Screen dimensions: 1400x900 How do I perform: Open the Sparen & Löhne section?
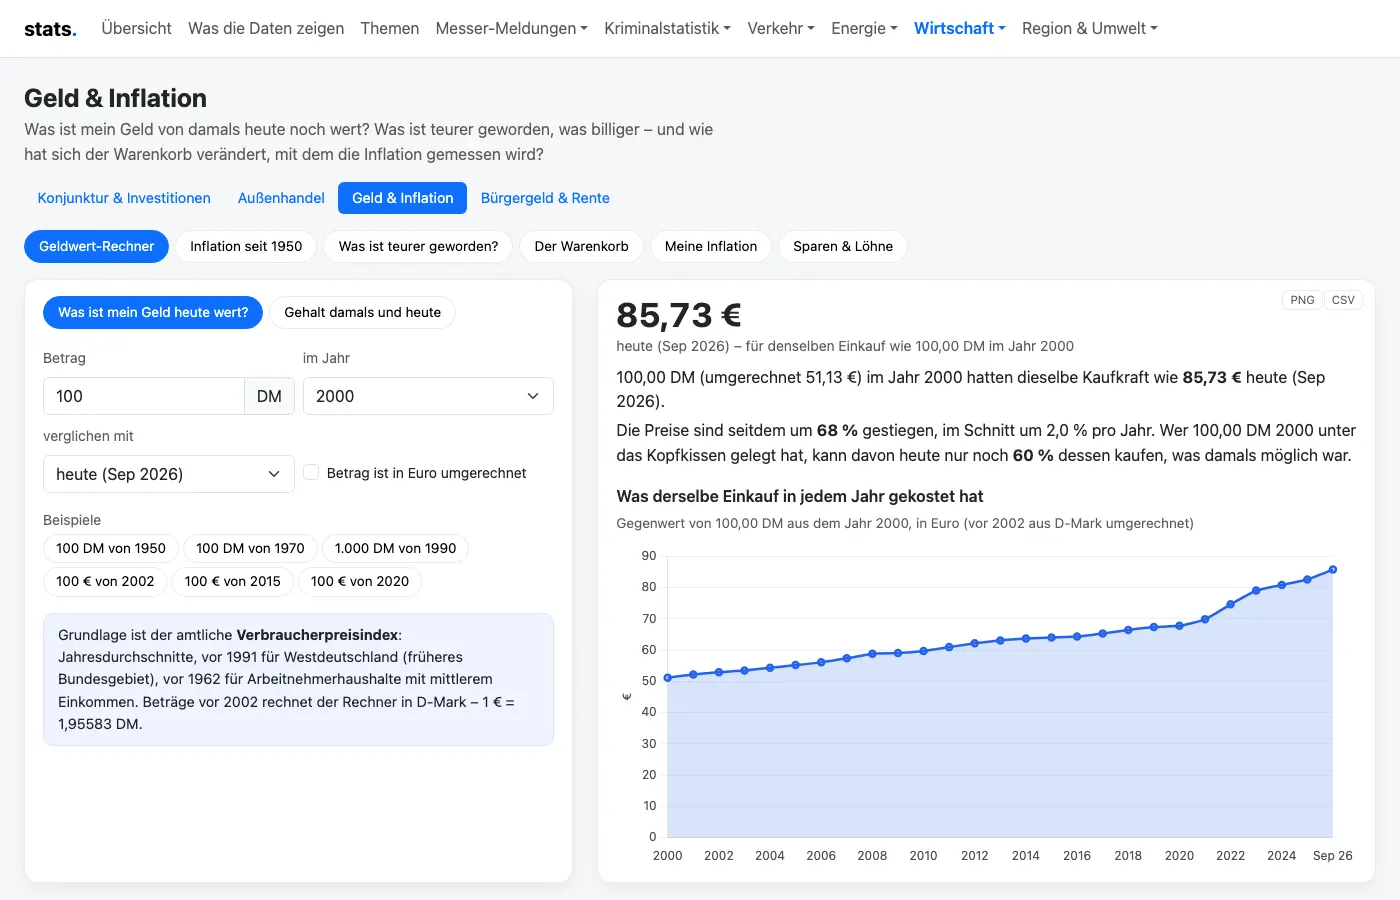click(x=843, y=246)
